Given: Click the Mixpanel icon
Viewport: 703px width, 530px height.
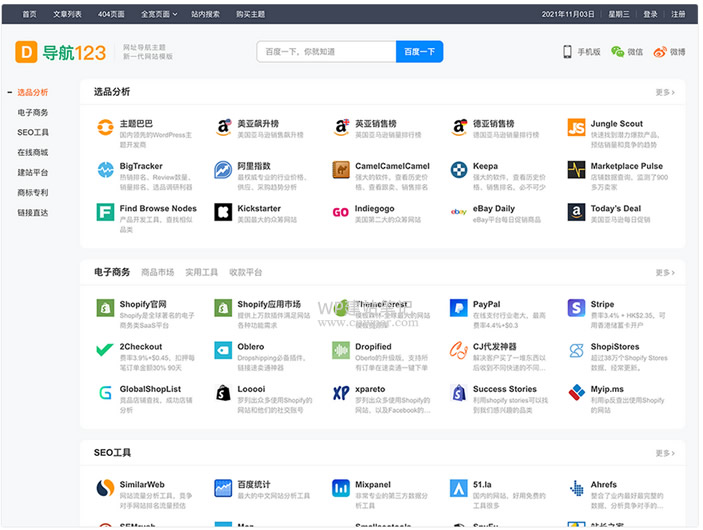Looking at the screenshot, I should pos(341,488).
